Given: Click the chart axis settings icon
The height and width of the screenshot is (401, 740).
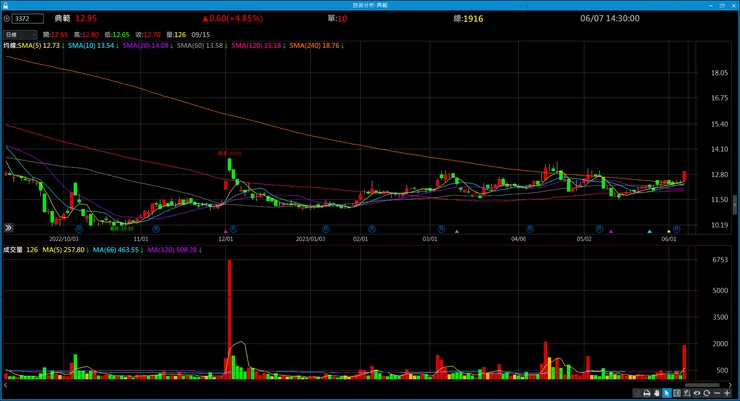Looking at the screenshot, I should click(x=687, y=393).
